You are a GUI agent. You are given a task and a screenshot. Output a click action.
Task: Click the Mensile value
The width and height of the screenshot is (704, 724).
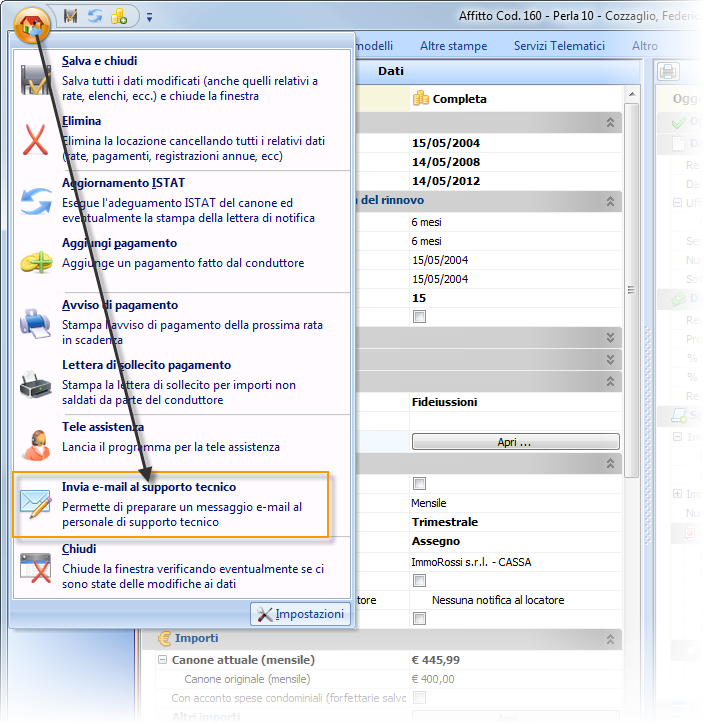coord(428,503)
